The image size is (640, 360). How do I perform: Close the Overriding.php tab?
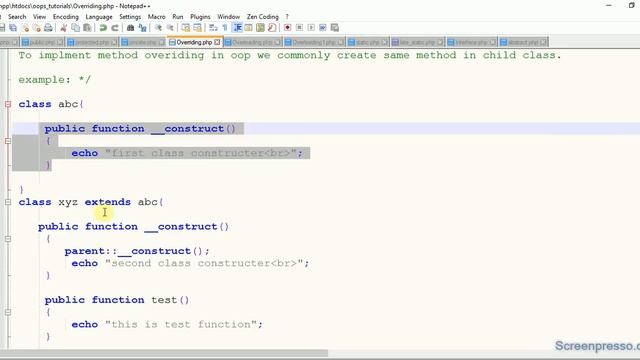pos(217,42)
